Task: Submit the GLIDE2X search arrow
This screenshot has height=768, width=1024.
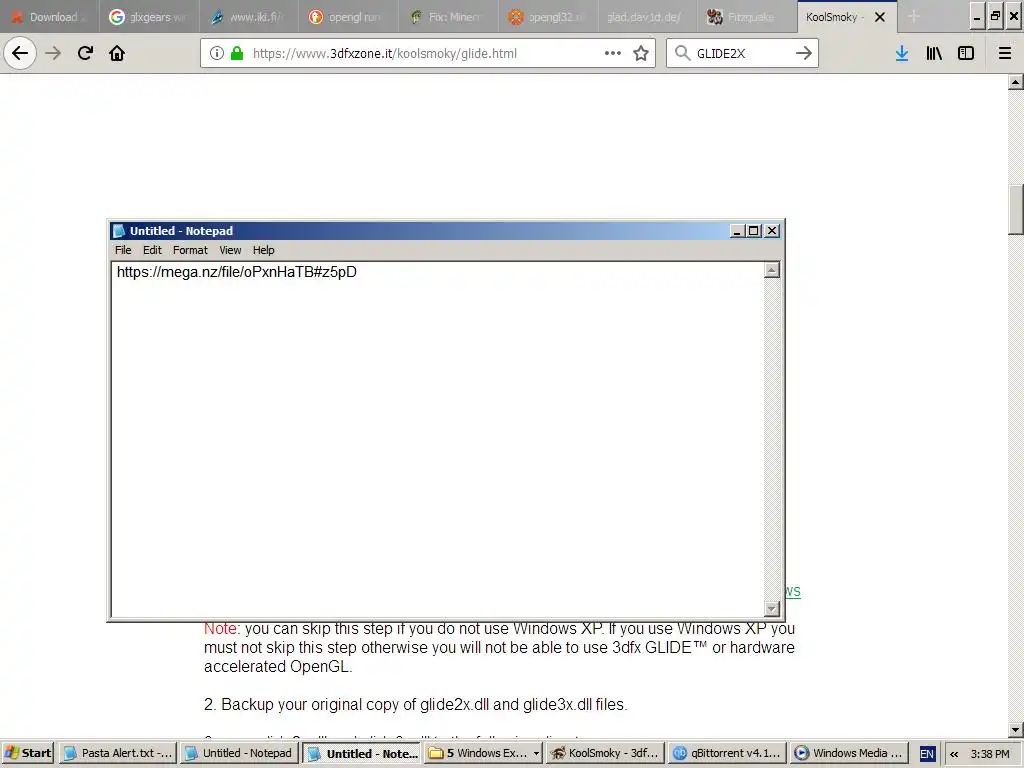Action: pyautogui.click(x=804, y=53)
